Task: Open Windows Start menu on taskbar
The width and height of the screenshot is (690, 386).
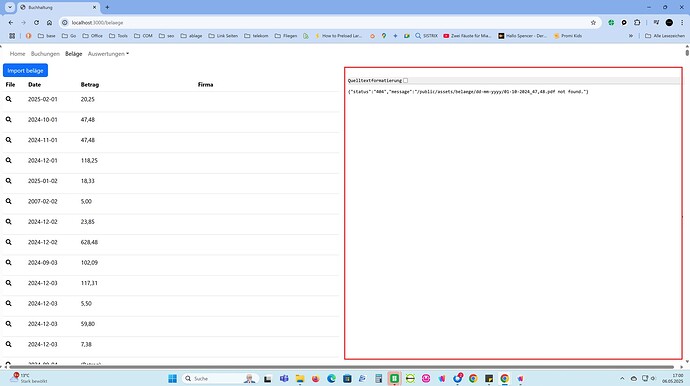Action: coord(172,379)
